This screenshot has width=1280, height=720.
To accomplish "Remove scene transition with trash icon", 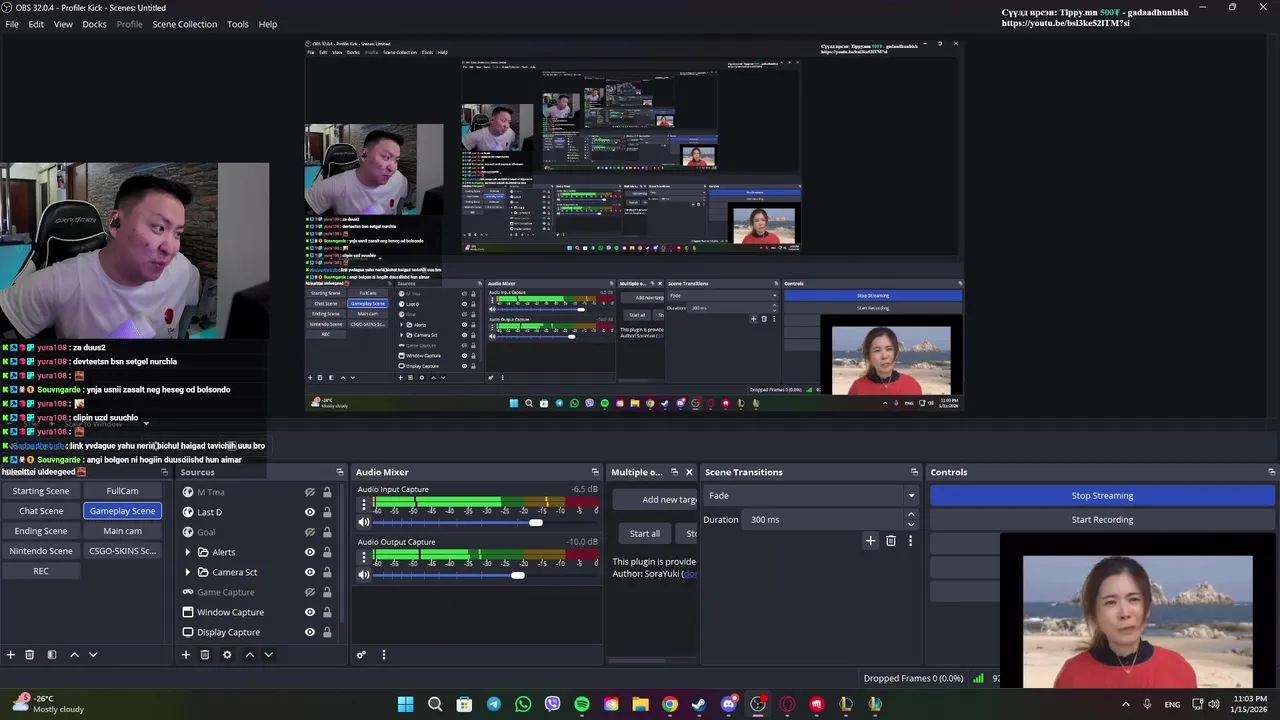I will click(x=891, y=541).
